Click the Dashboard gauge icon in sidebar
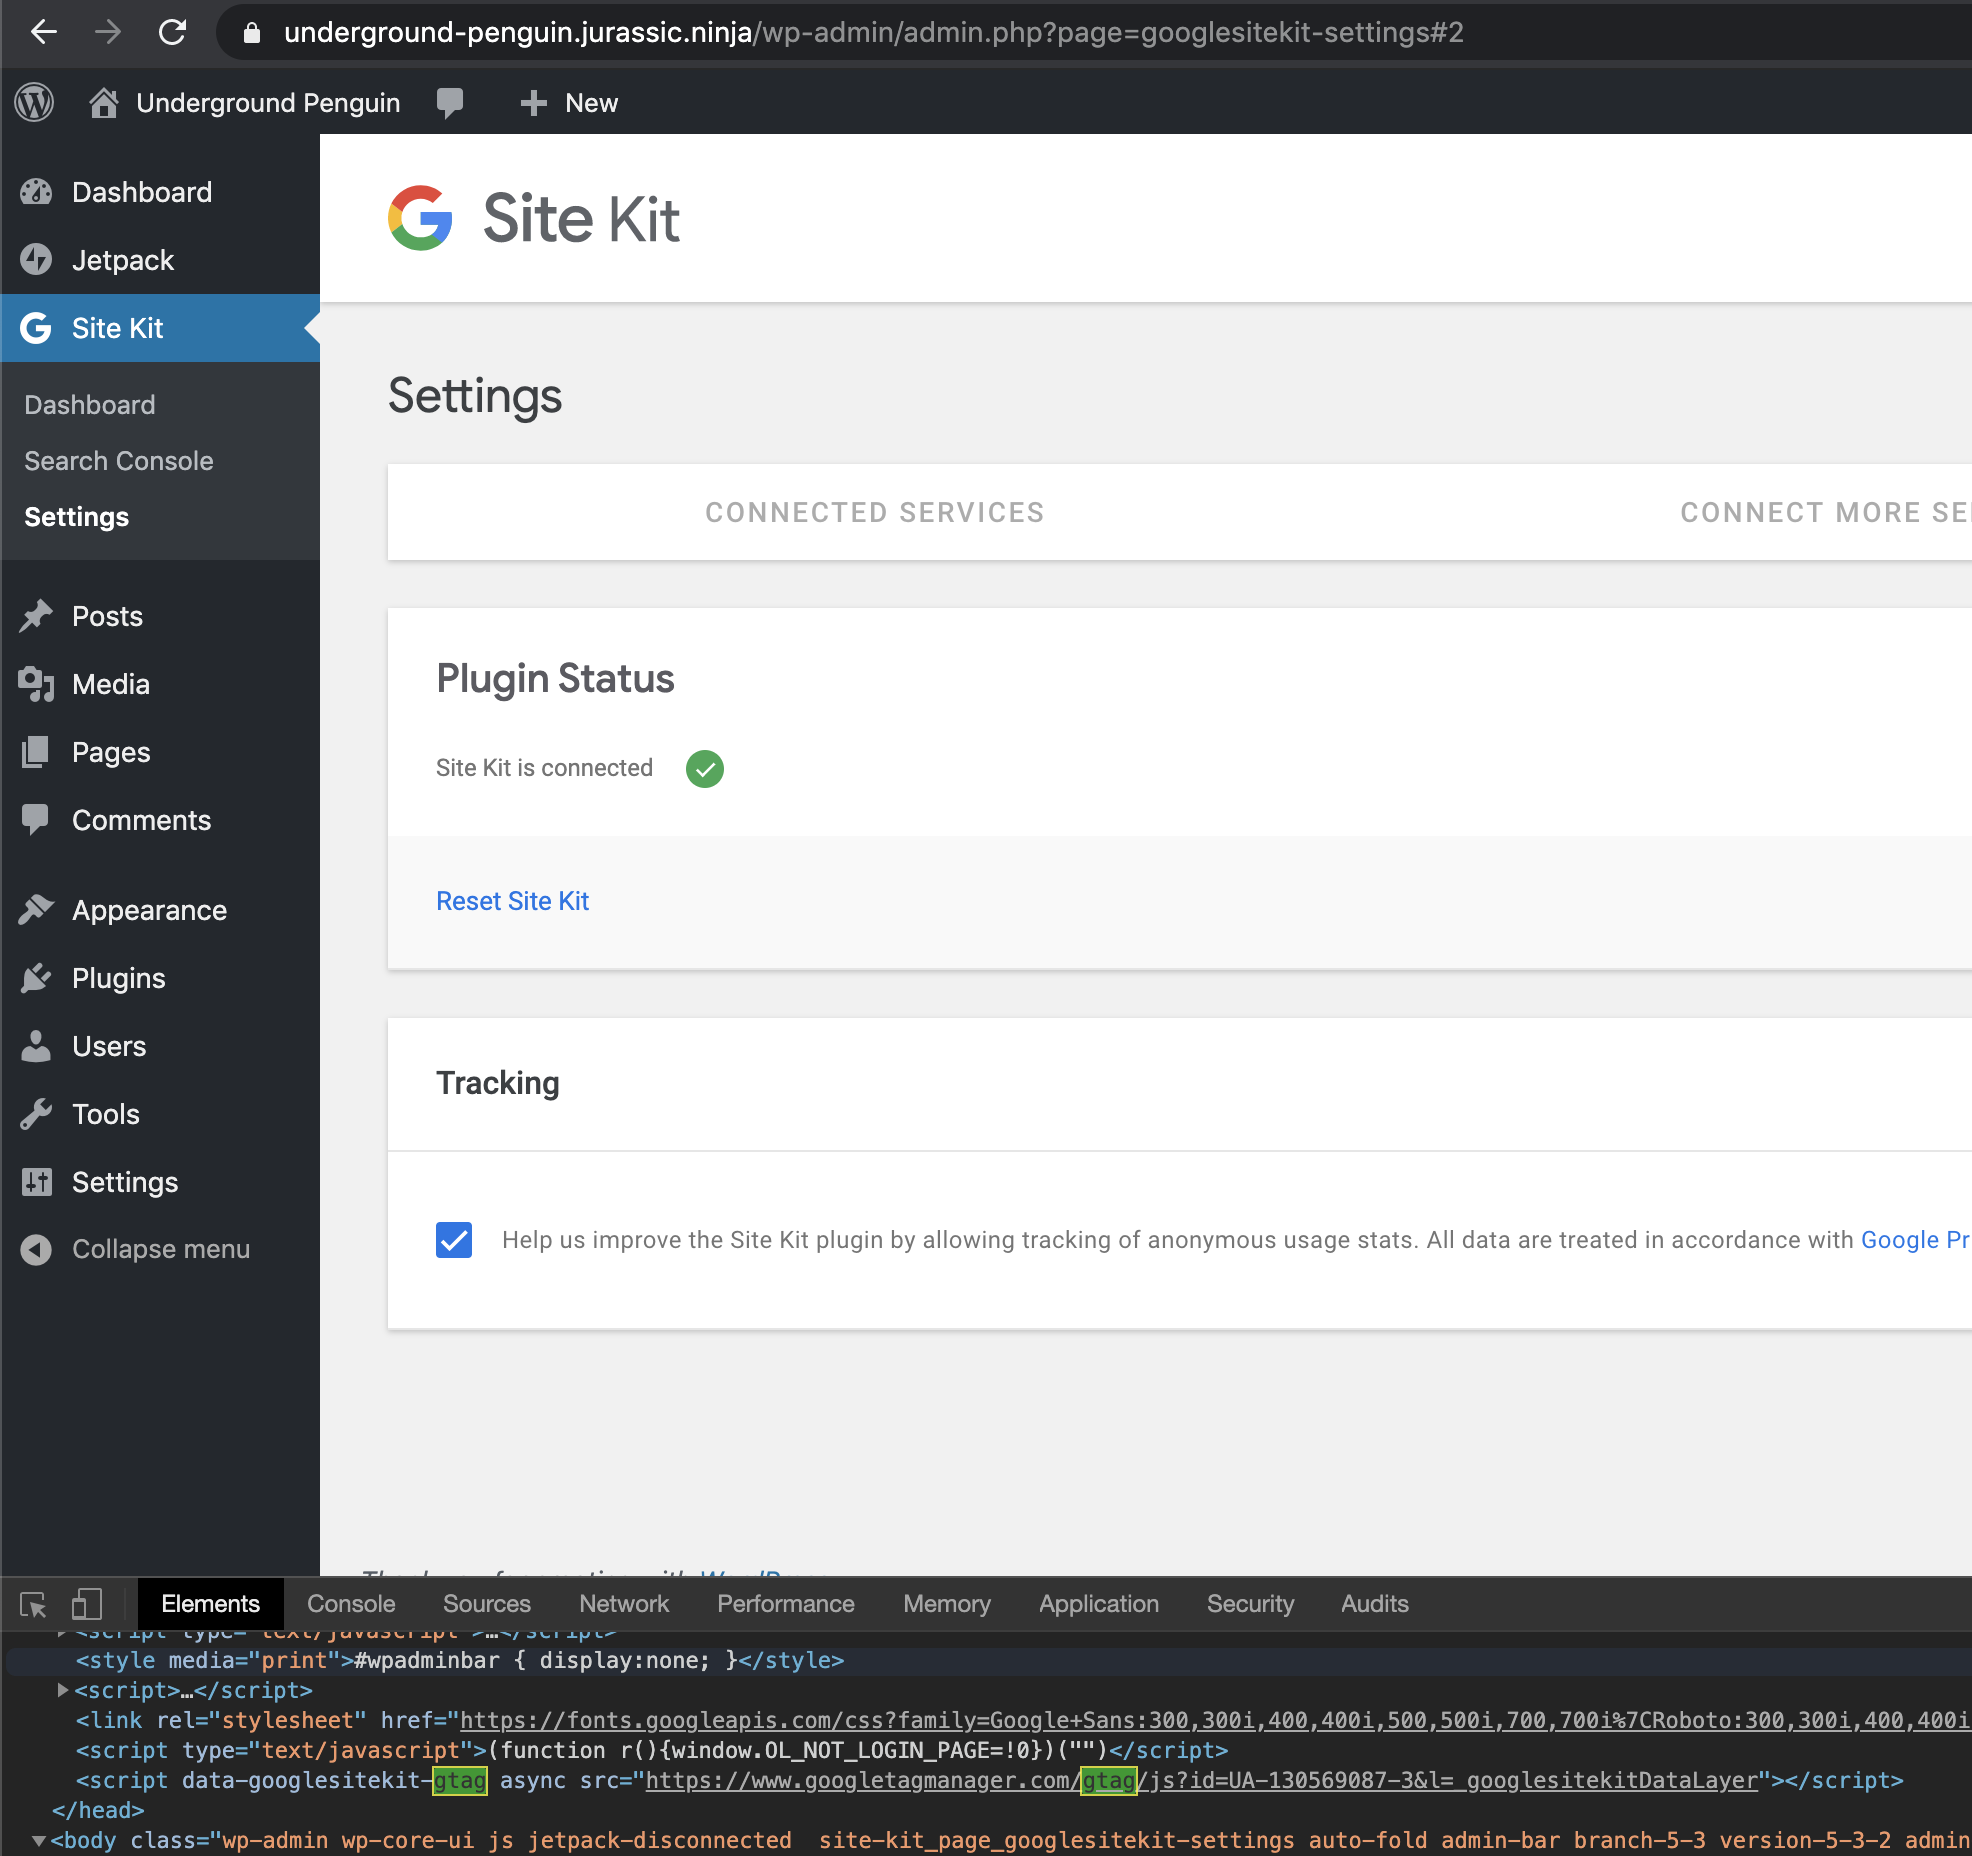Image resolution: width=1972 pixels, height=1856 pixels. click(x=36, y=192)
